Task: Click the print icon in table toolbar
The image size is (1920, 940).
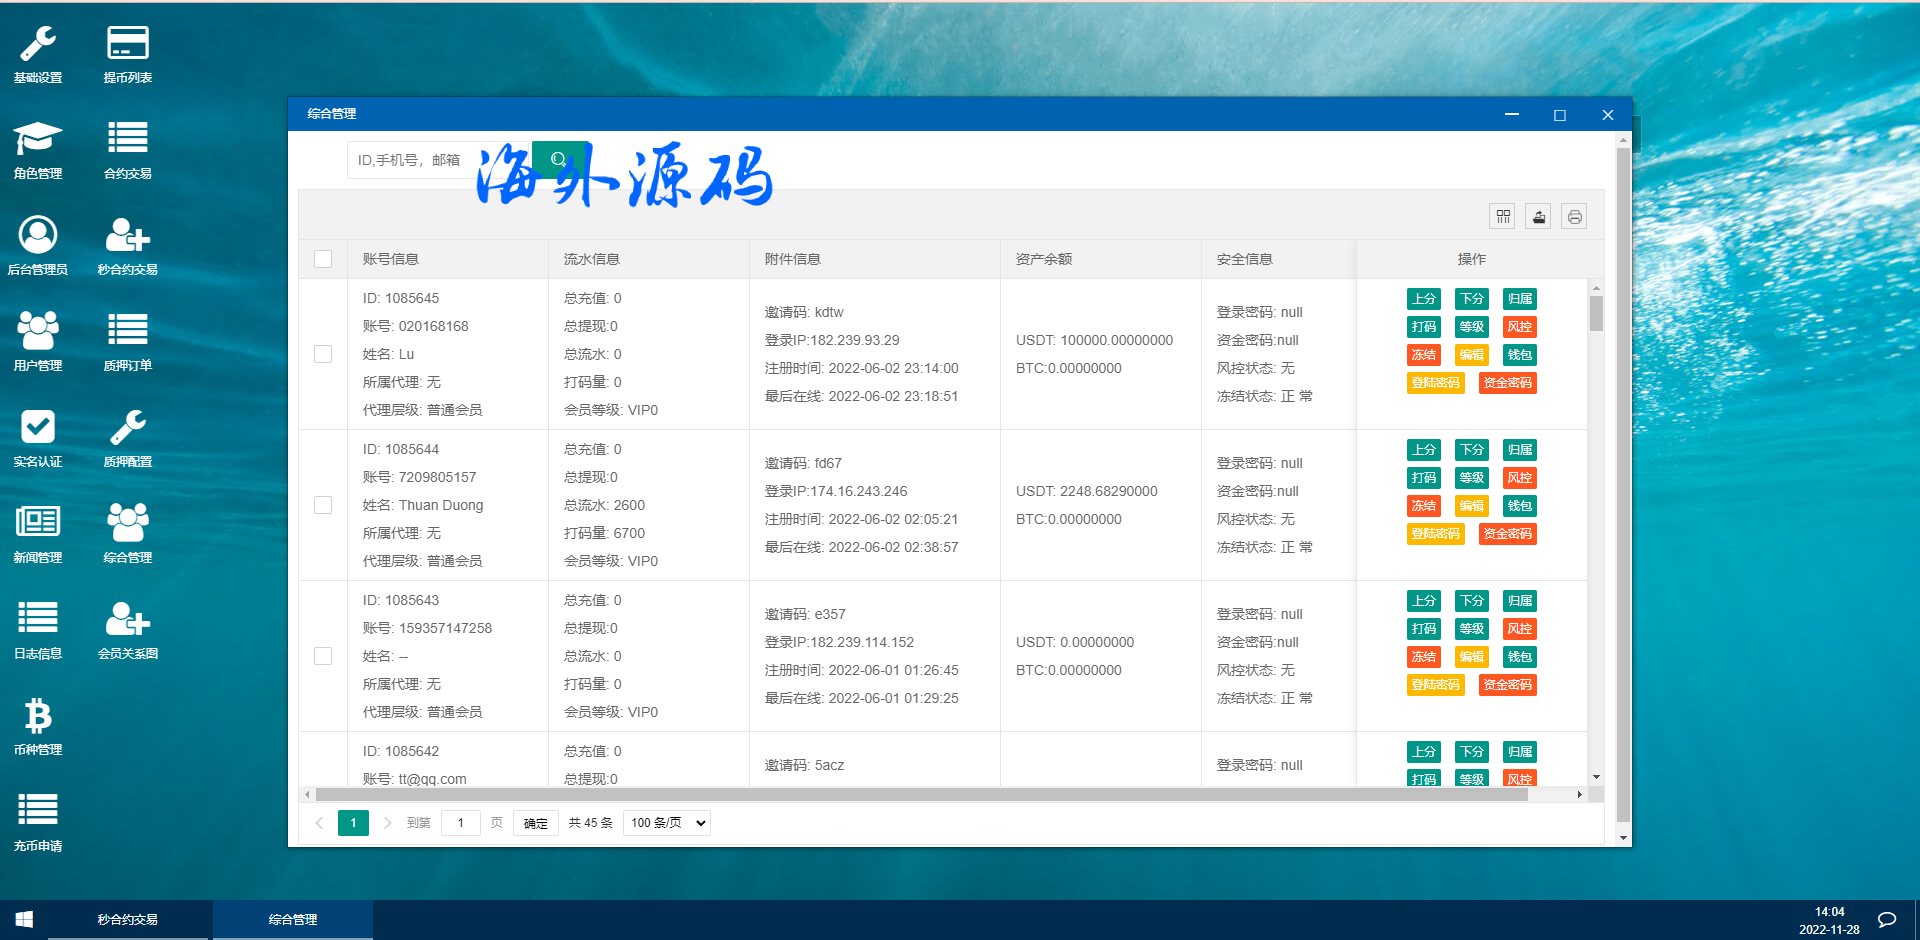Action: (x=1574, y=217)
